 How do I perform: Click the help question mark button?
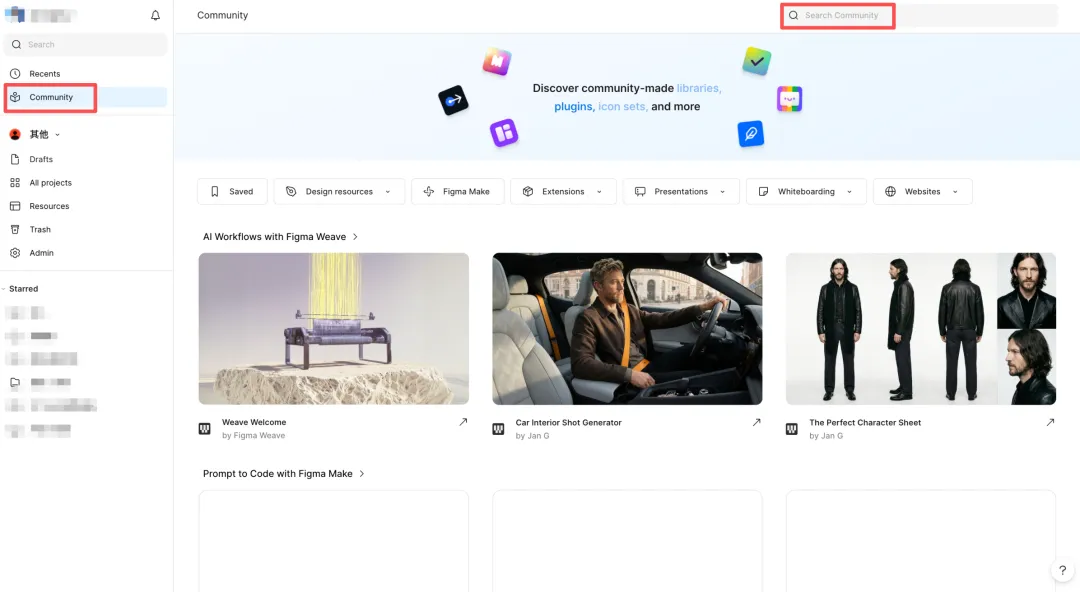coord(1063,570)
